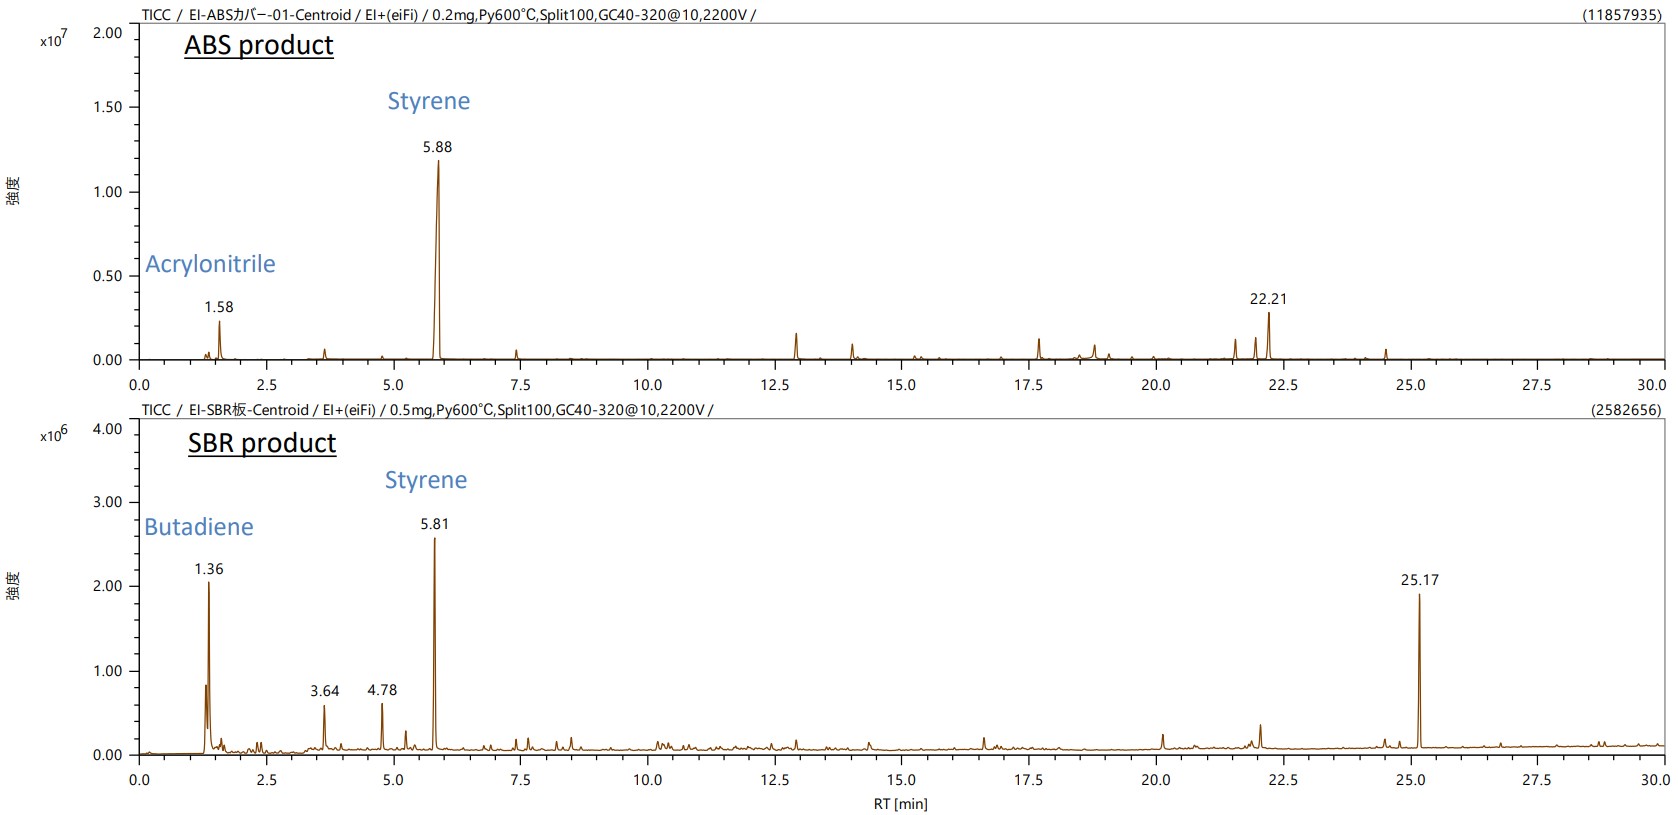Select the blue Acrylonitrile annotation label

pos(210,264)
